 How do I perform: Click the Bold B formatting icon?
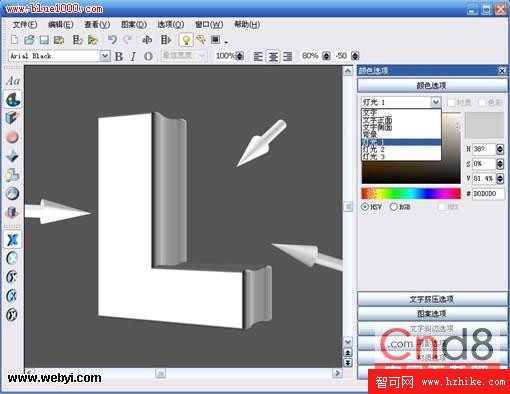(119, 56)
